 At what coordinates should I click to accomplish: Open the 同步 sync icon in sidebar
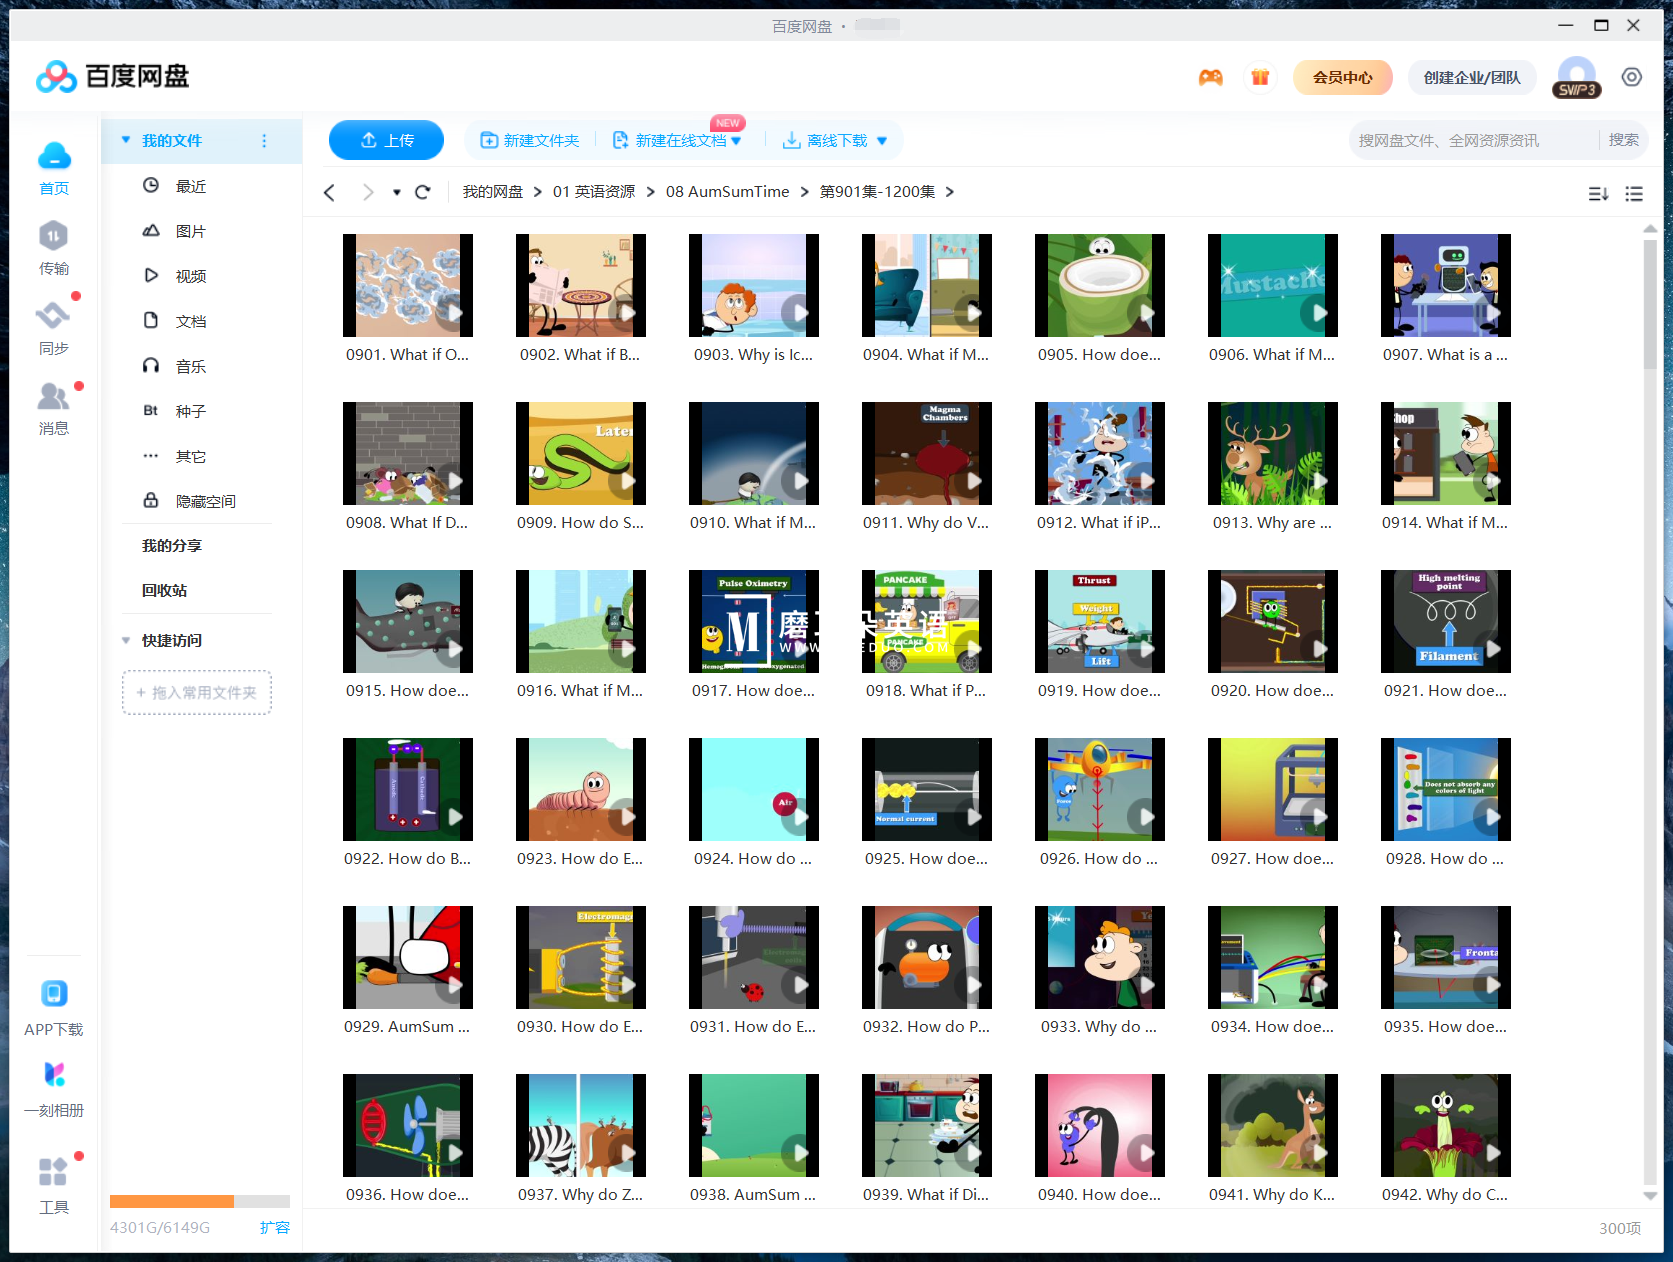click(x=53, y=317)
